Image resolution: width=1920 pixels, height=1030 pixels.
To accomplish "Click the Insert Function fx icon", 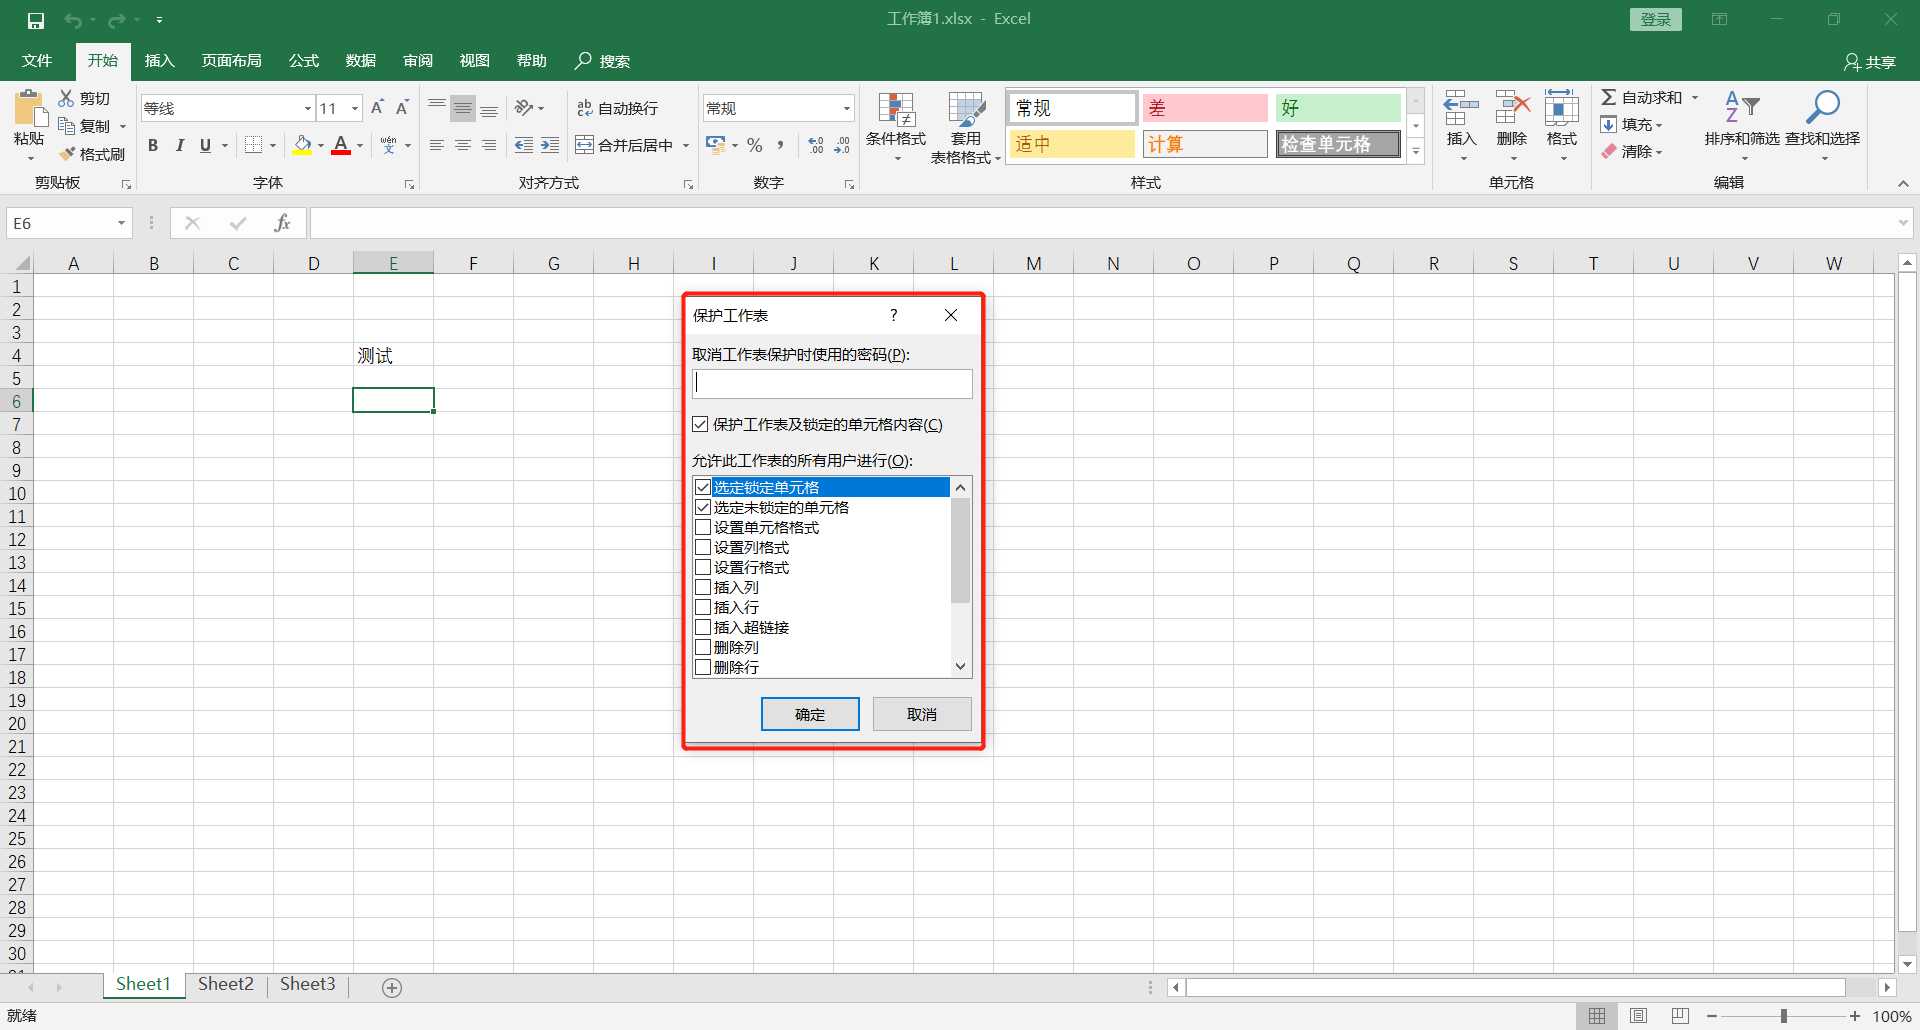I will click(282, 223).
